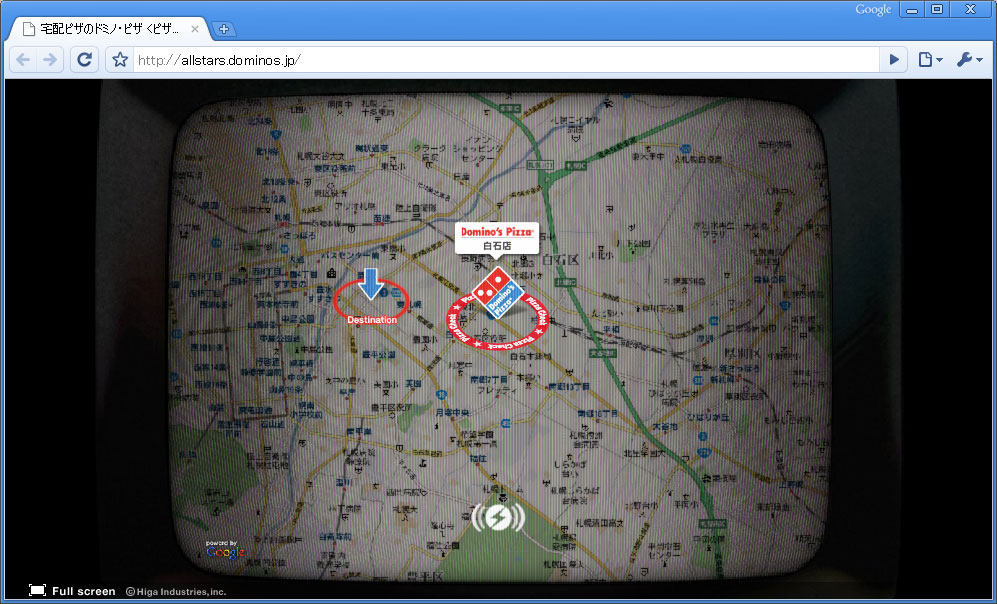The width and height of the screenshot is (997, 604).
Task: Maximize the browser window
Action: [x=937, y=10]
